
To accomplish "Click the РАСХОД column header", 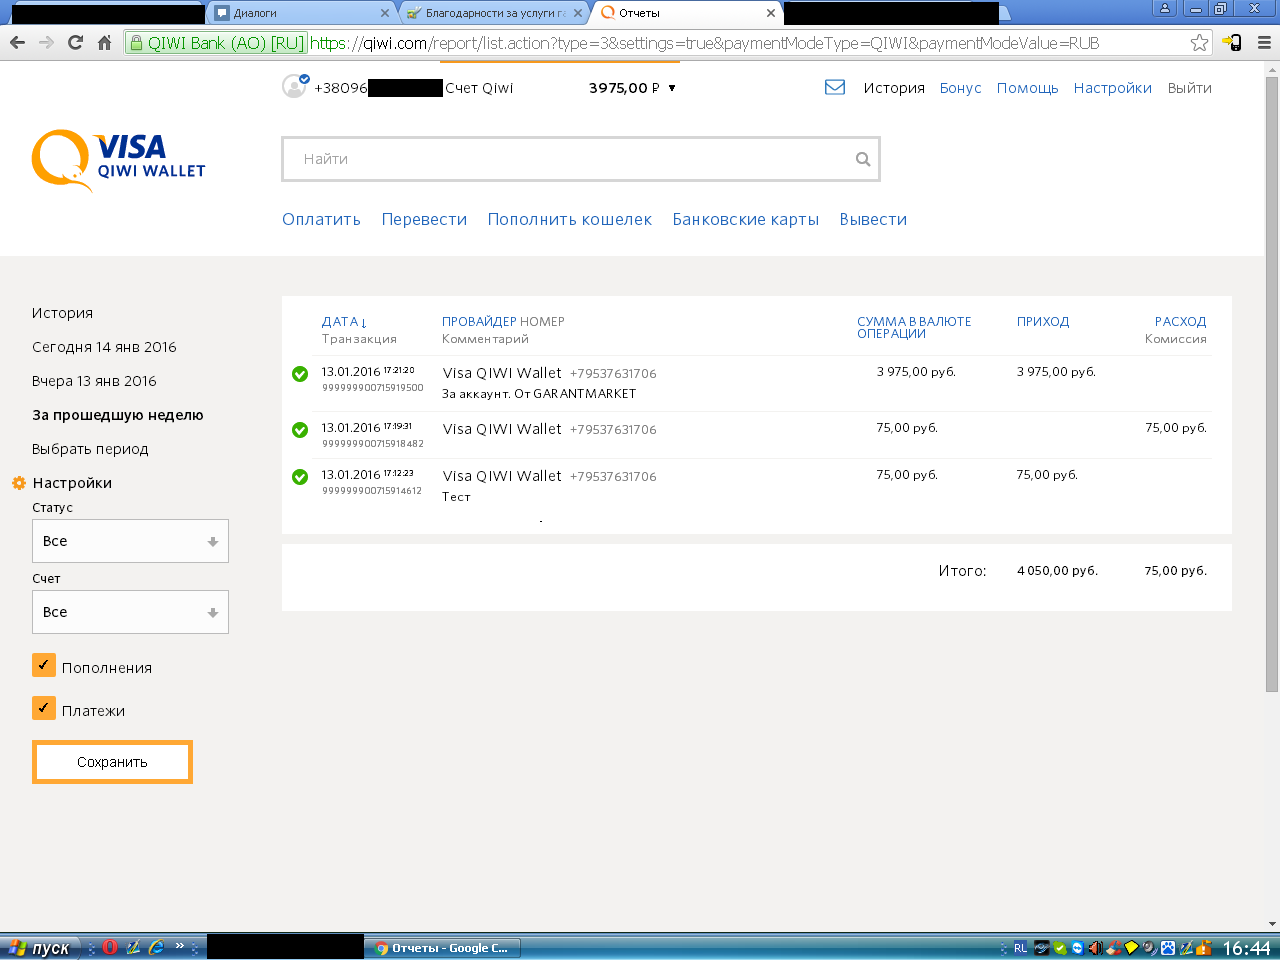I will tap(1180, 322).
